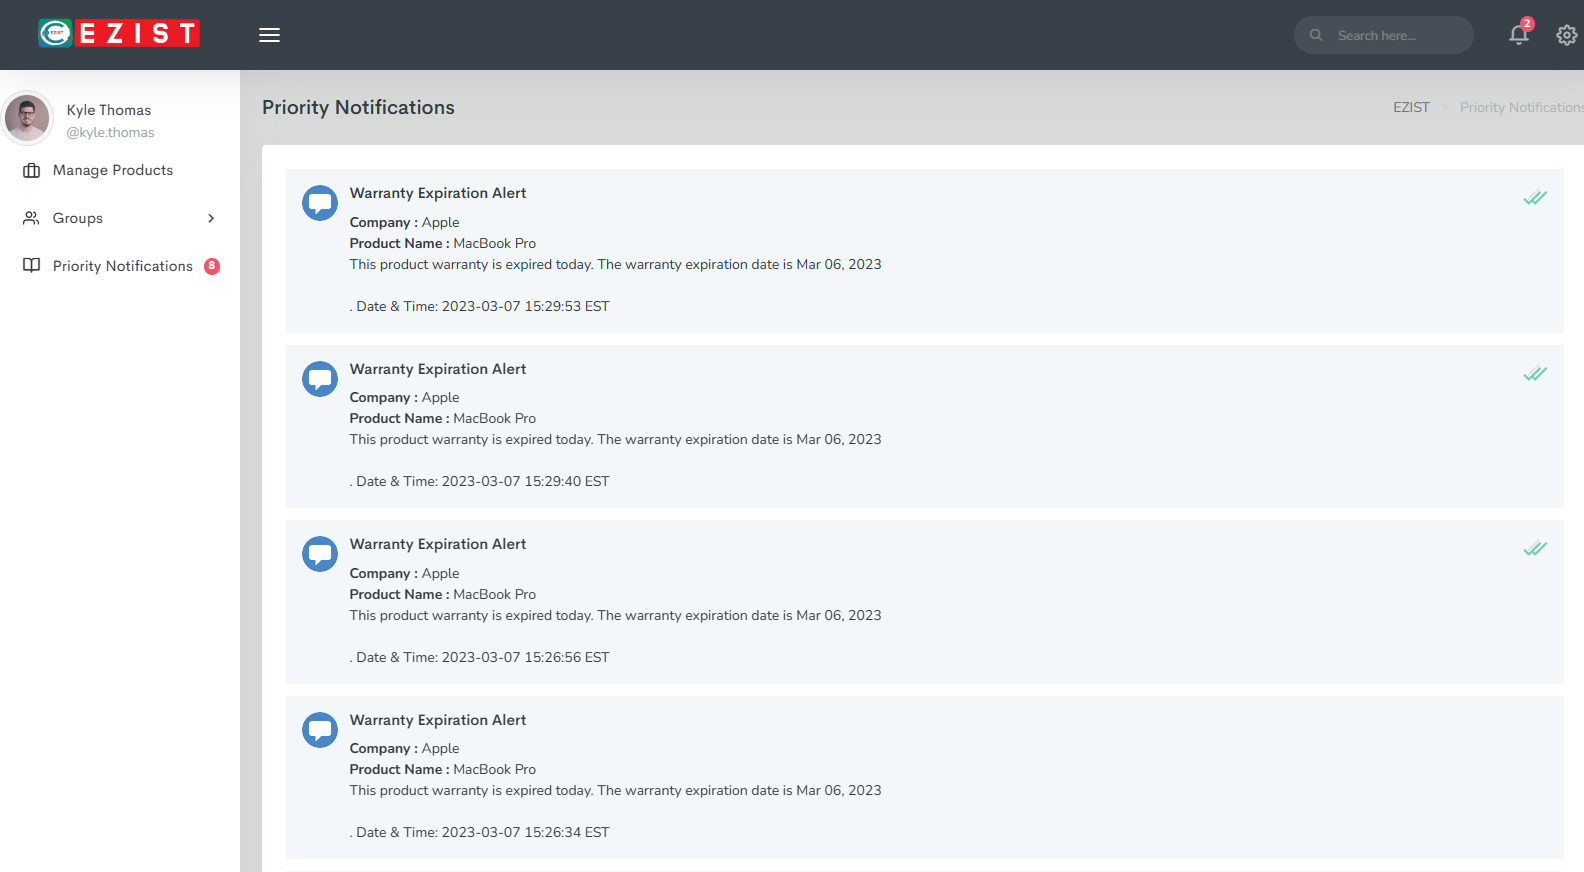
Task: Open the notification bell
Action: (1519, 34)
